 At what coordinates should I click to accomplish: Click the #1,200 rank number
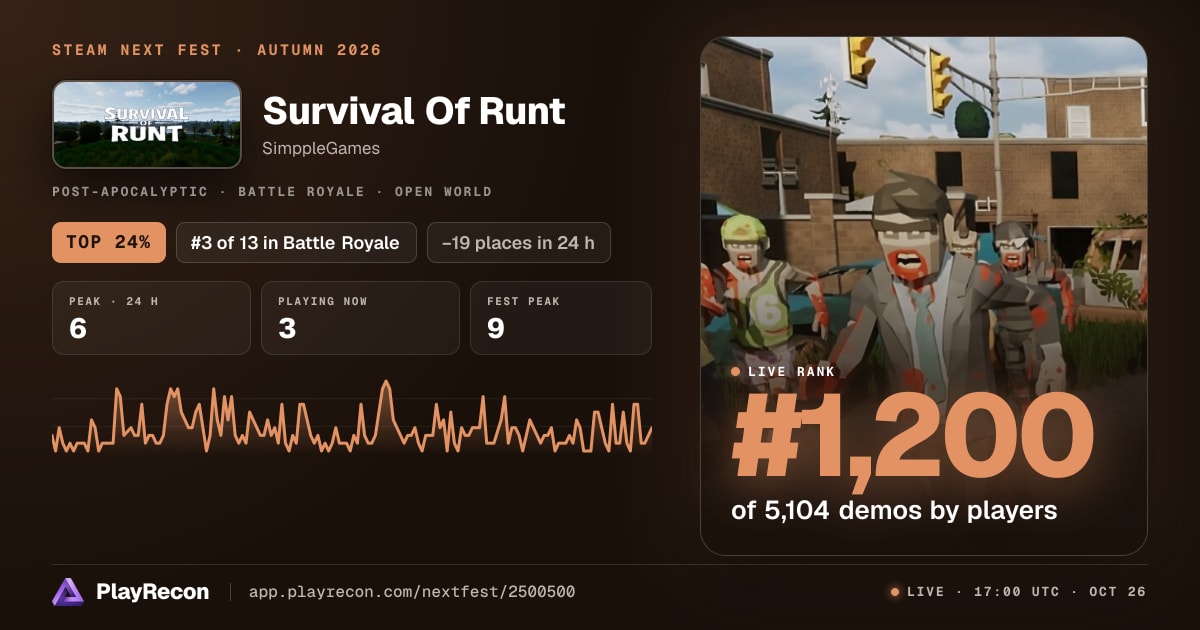(912, 437)
